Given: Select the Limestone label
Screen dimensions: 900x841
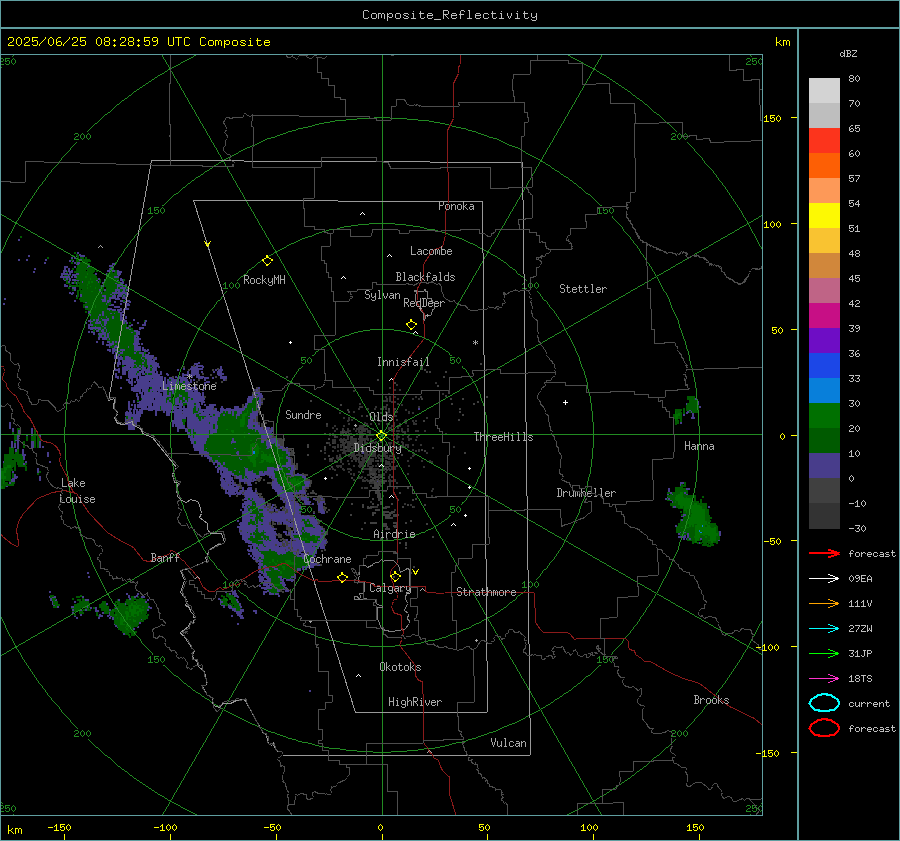Looking at the screenshot, I should coord(189,386).
